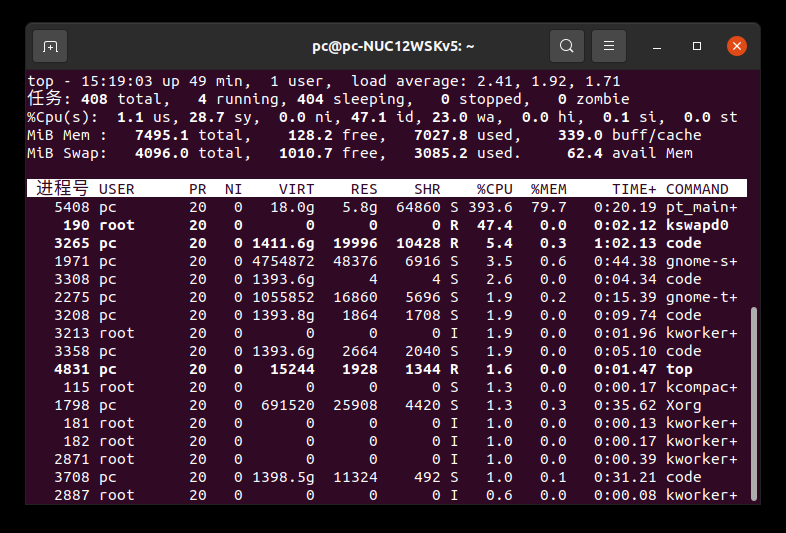The height and width of the screenshot is (533, 786).
Task: Click the 339.0 buff/cache value
Action: (x=580, y=135)
